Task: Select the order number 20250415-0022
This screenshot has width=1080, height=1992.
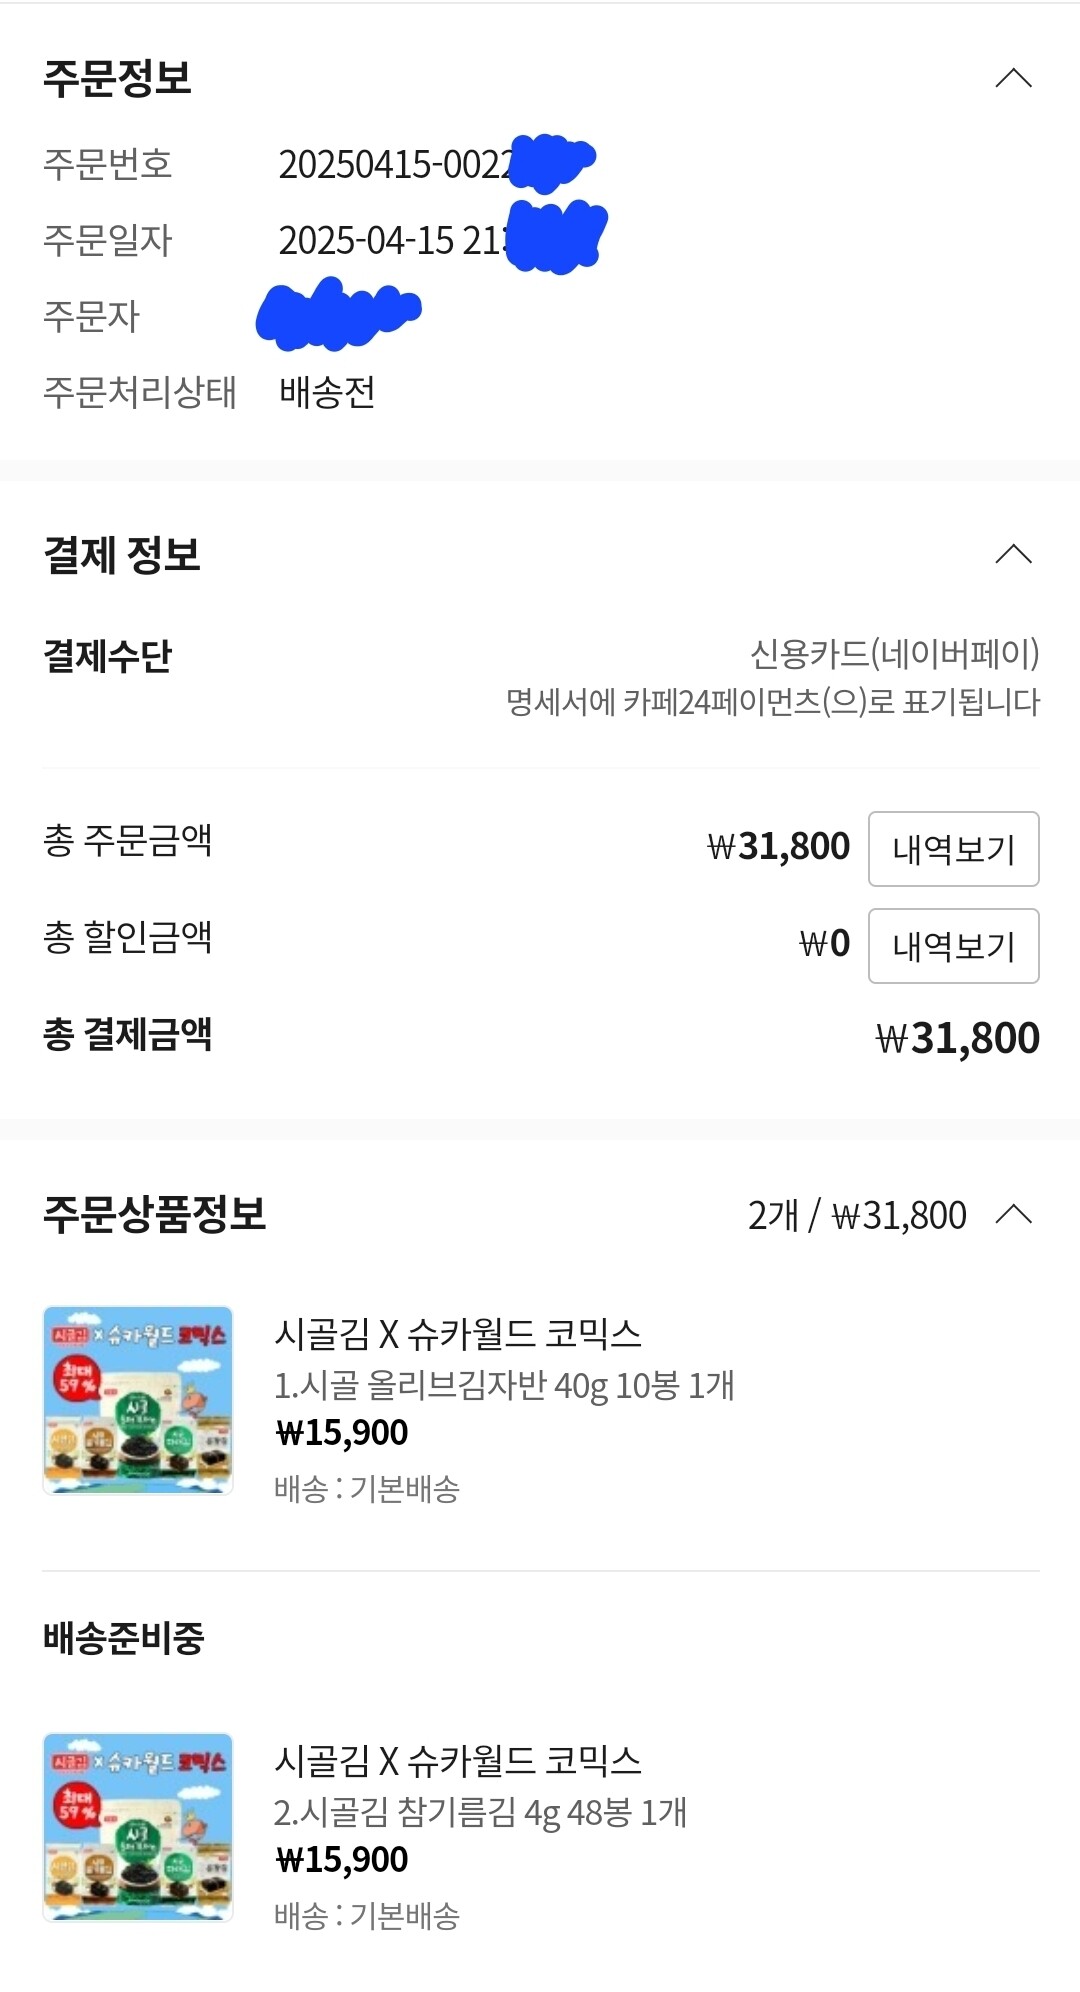Action: tap(395, 165)
